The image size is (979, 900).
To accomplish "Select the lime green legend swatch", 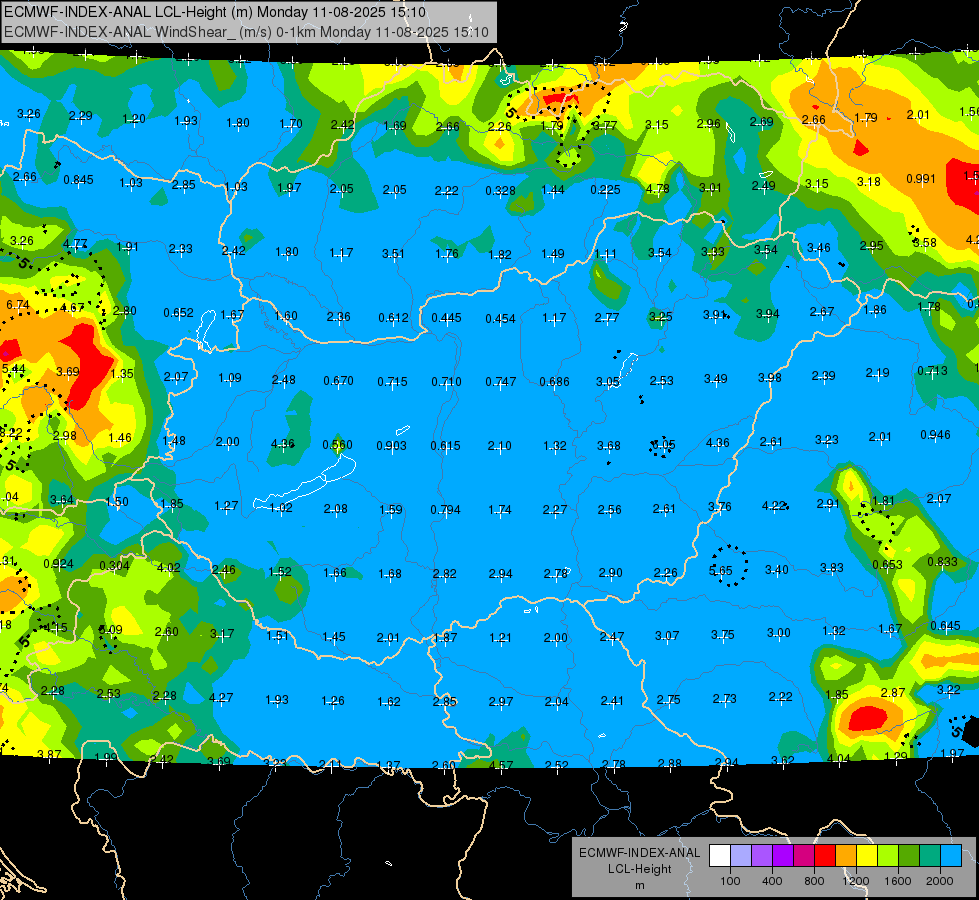I will coord(888,856).
